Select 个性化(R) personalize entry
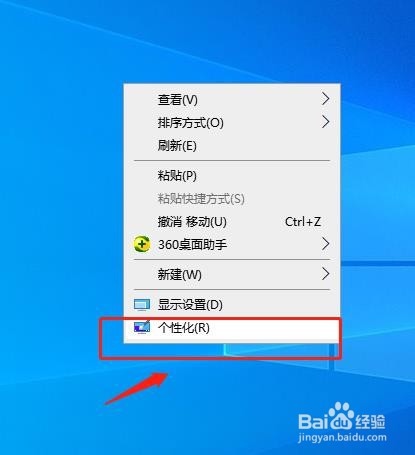 pyautogui.click(x=232, y=328)
